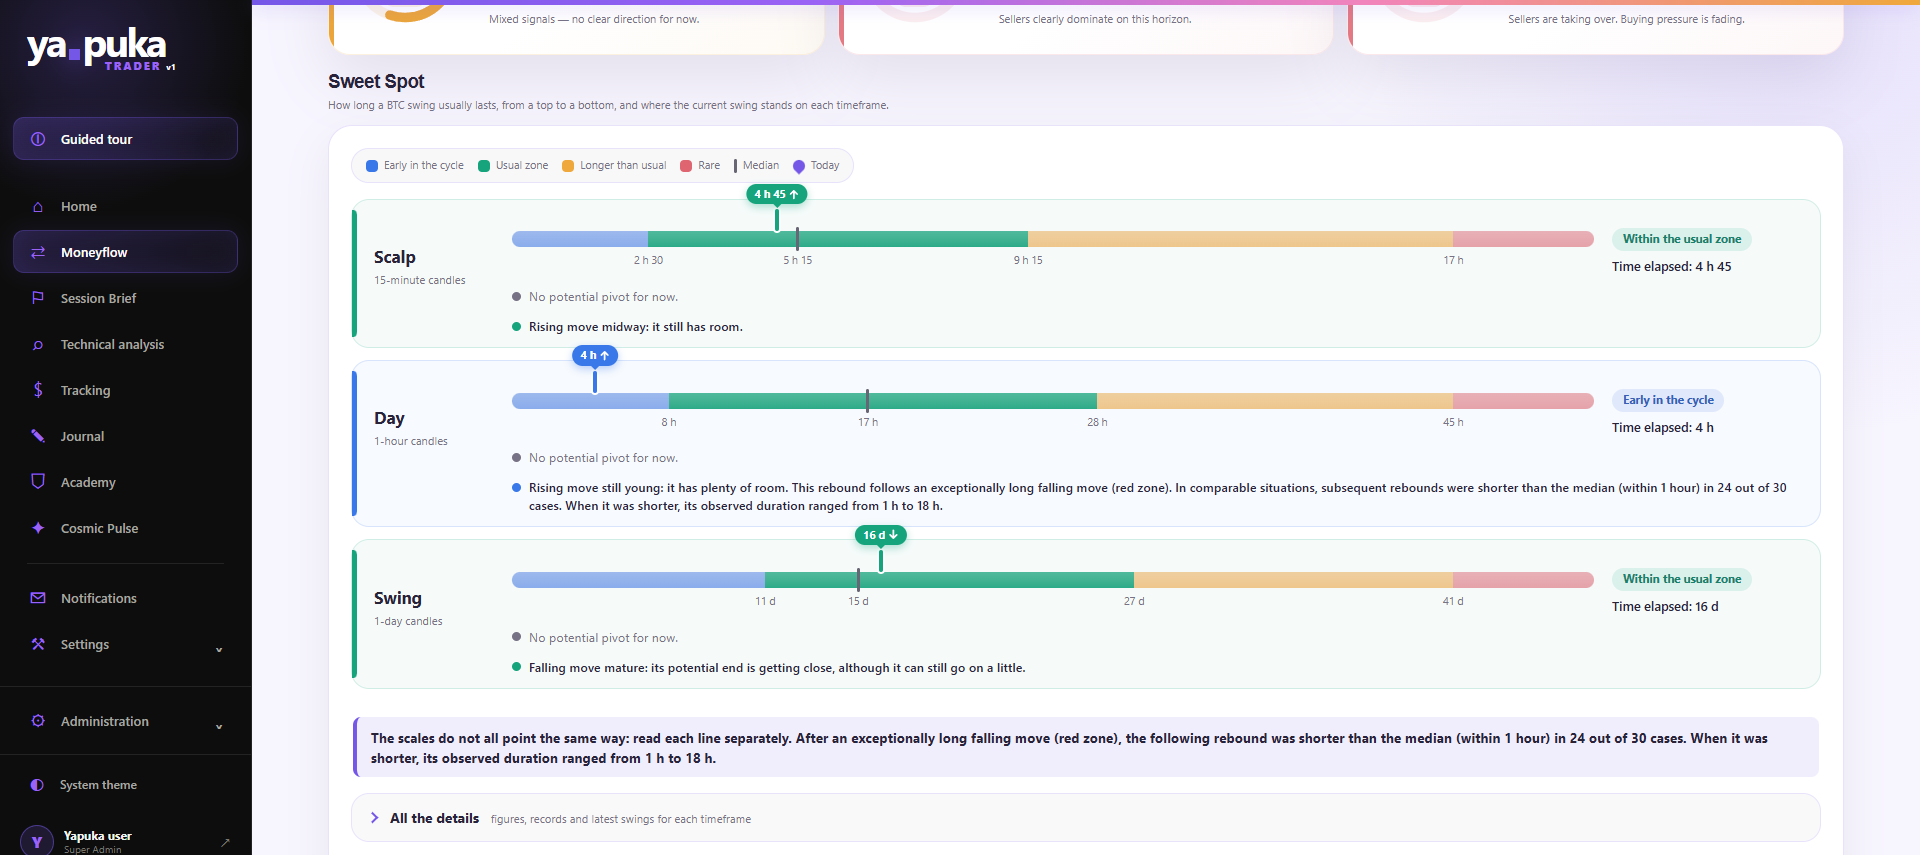Click the Notifications envelope icon

pyautogui.click(x=38, y=598)
